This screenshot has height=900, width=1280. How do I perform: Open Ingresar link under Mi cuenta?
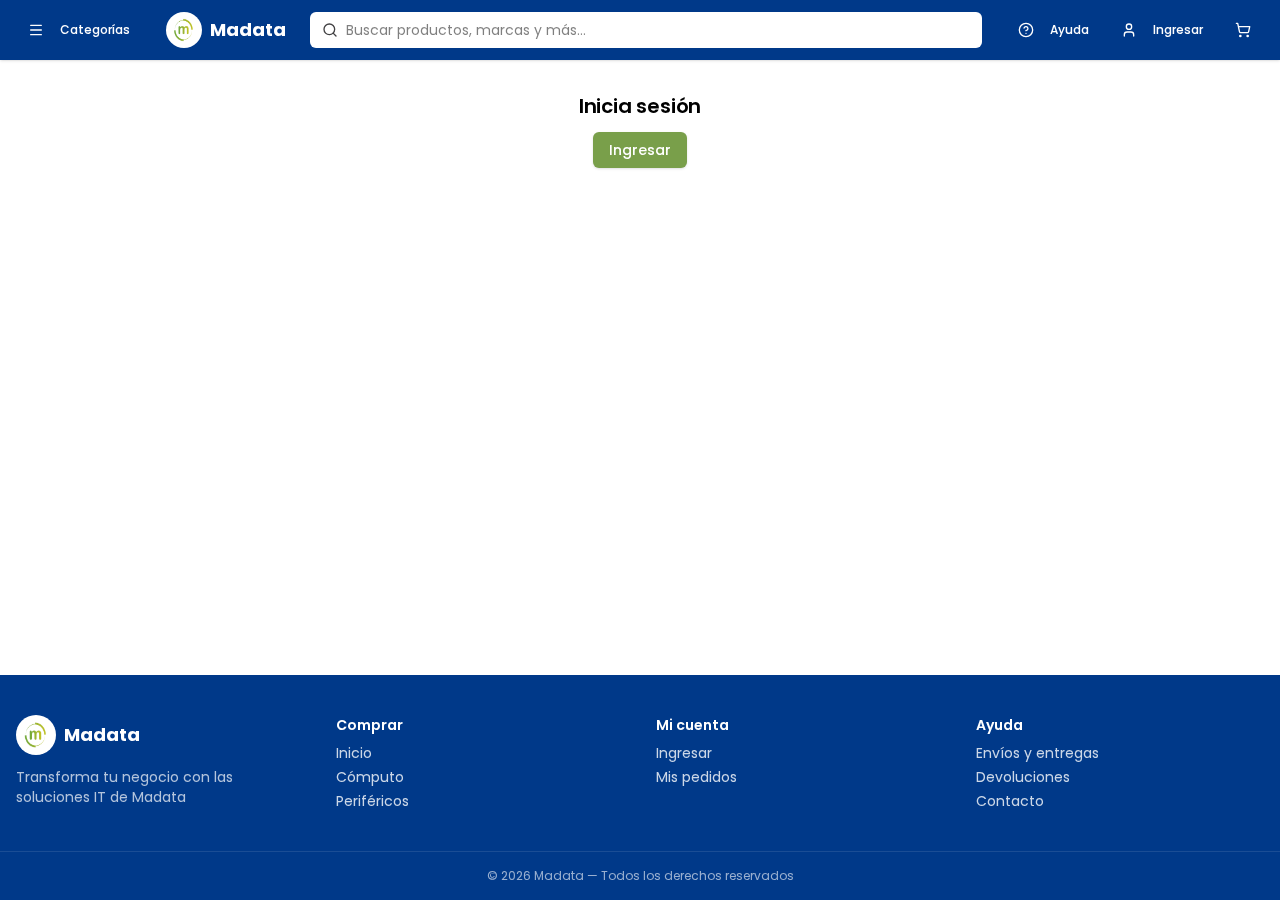(684, 753)
